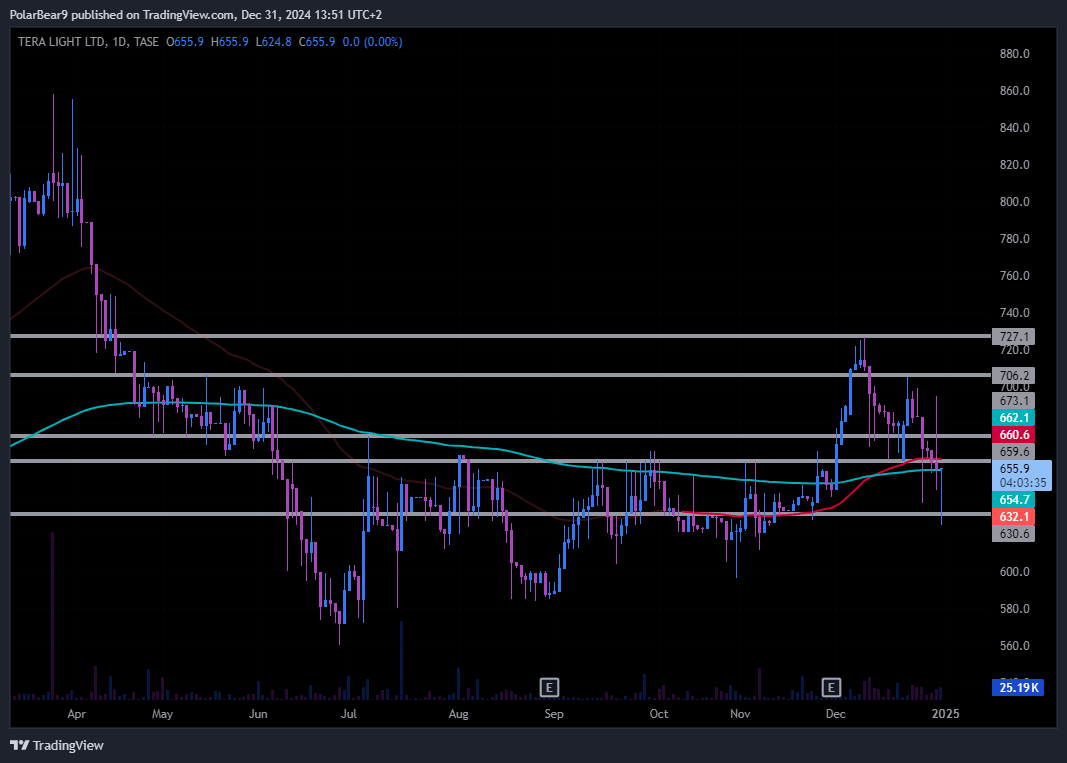Click the Dec label on time axis
The height and width of the screenshot is (763, 1067).
pos(836,714)
